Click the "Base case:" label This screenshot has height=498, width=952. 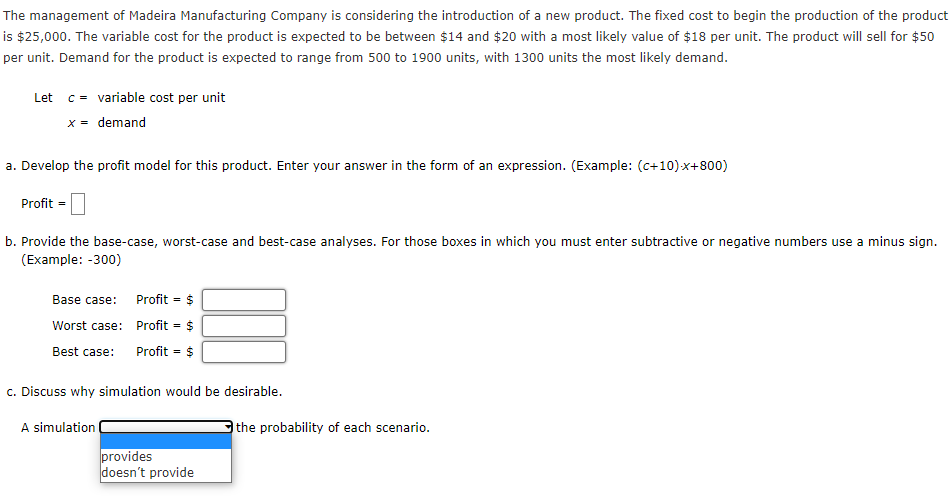click(84, 300)
